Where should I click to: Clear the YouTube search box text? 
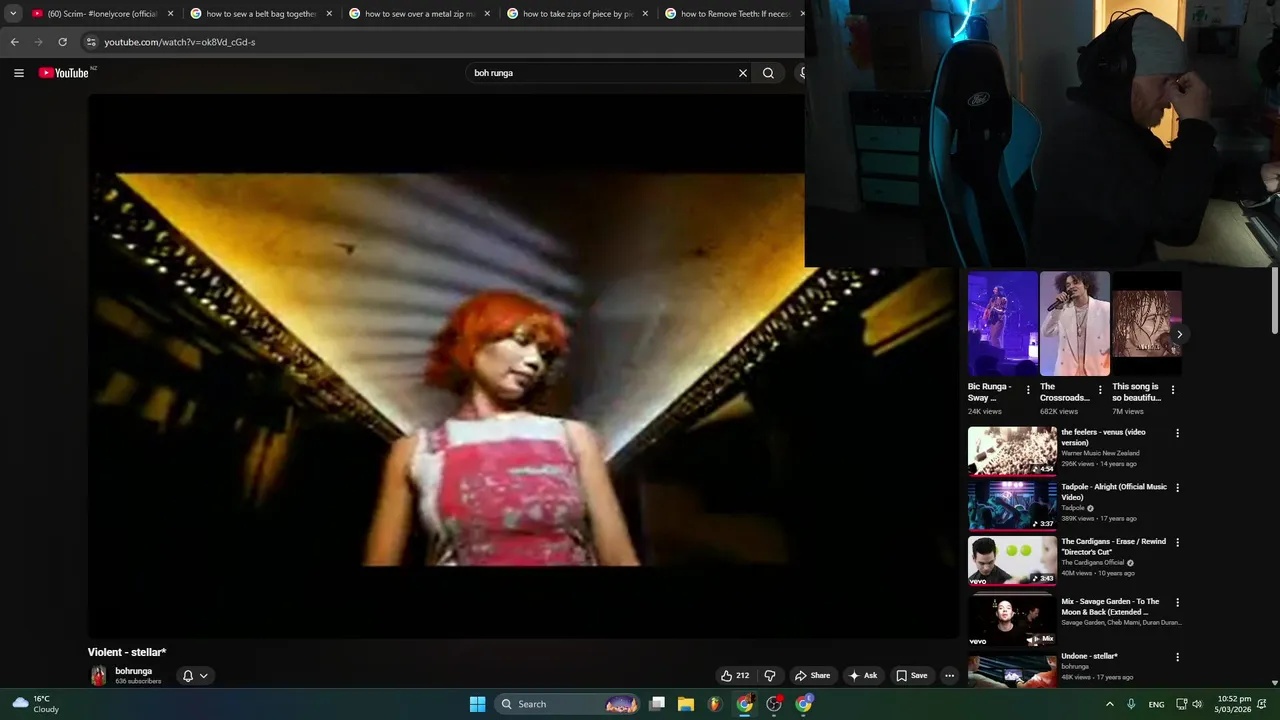pos(743,73)
